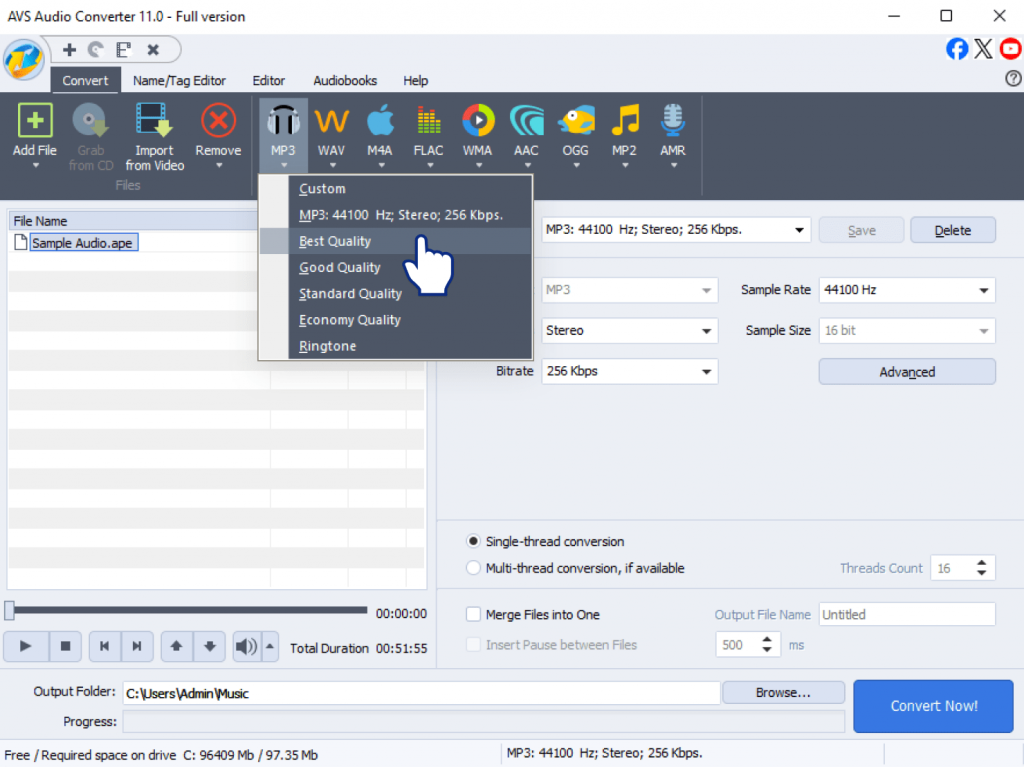Move file down in list
Viewport: 1024px width, 767px height.
[x=210, y=647]
